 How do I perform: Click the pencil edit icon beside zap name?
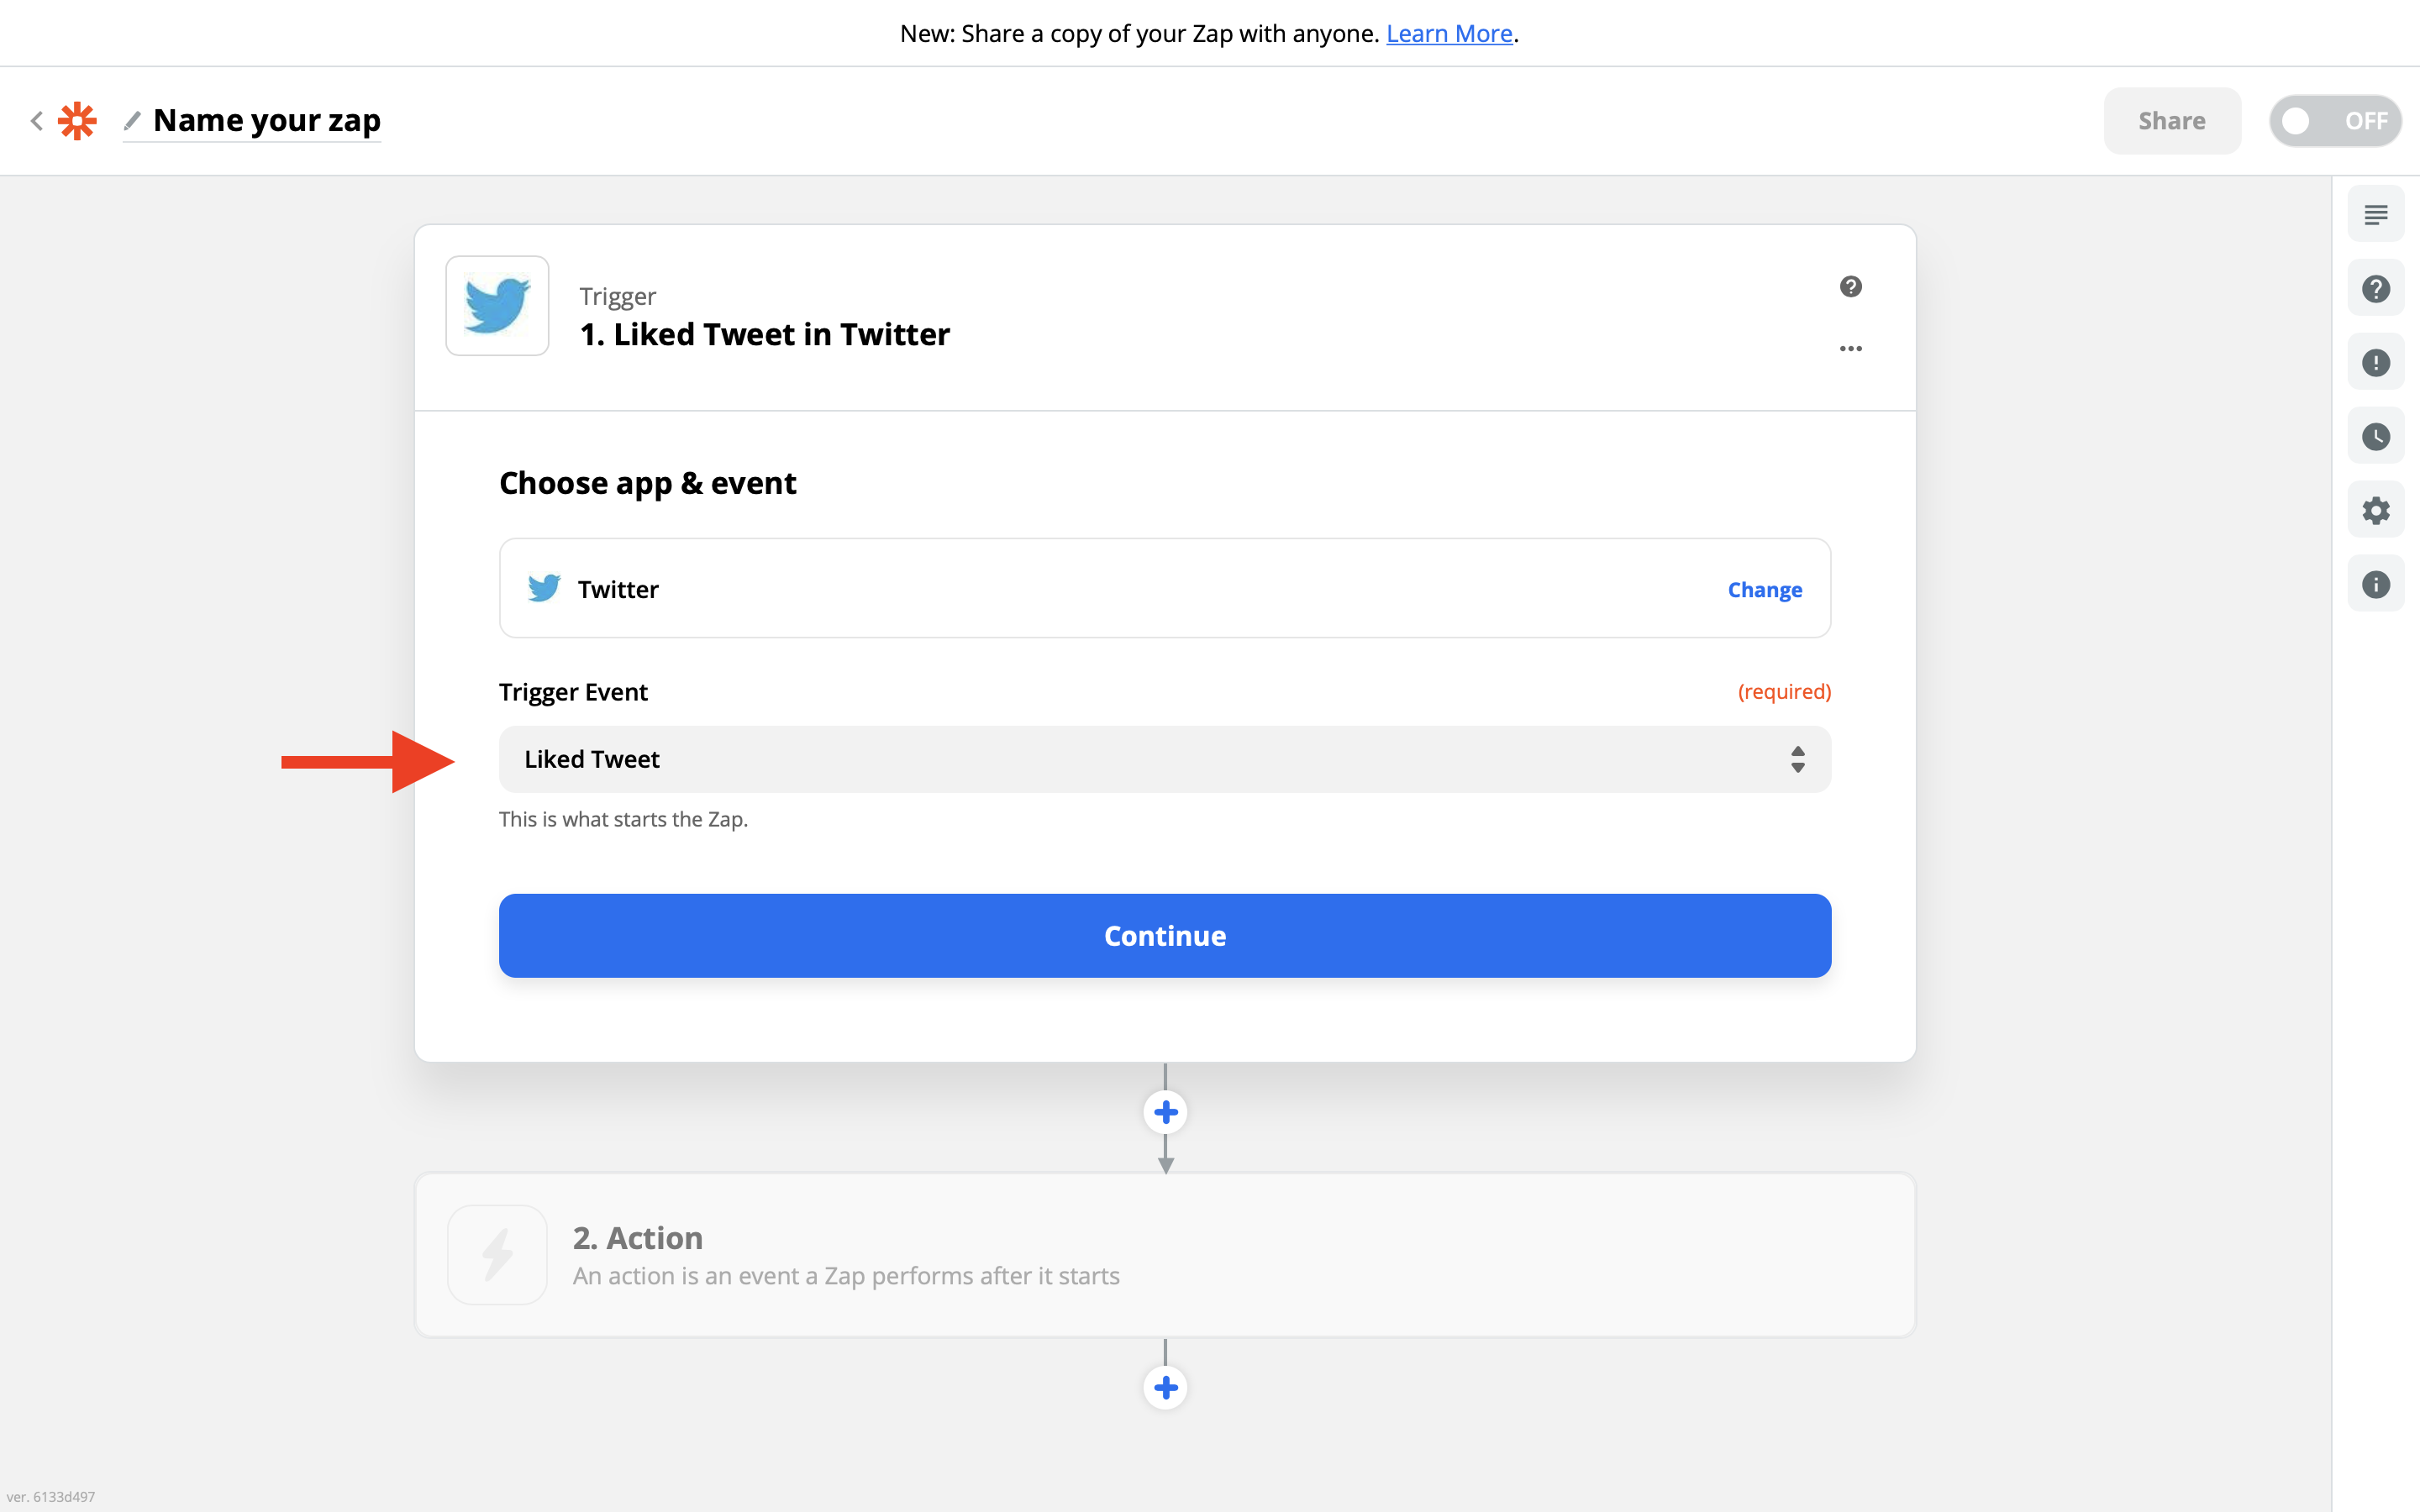tap(132, 121)
